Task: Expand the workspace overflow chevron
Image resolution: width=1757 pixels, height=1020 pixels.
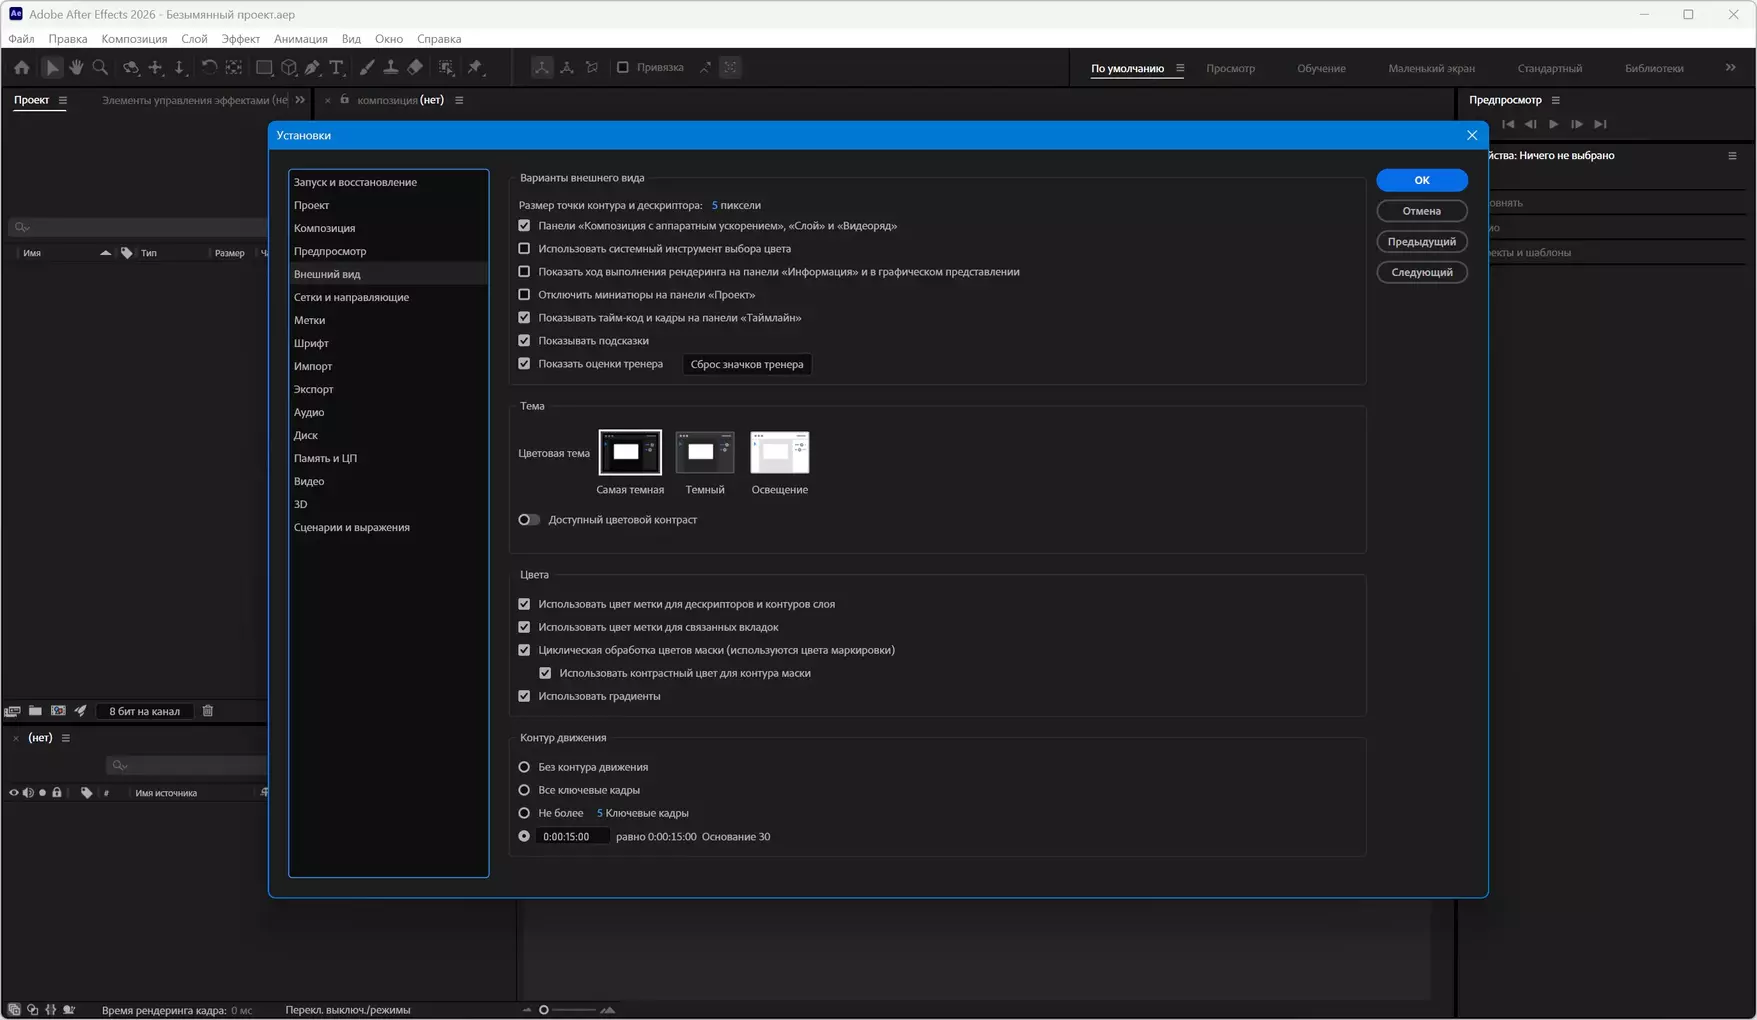Action: (x=1730, y=68)
